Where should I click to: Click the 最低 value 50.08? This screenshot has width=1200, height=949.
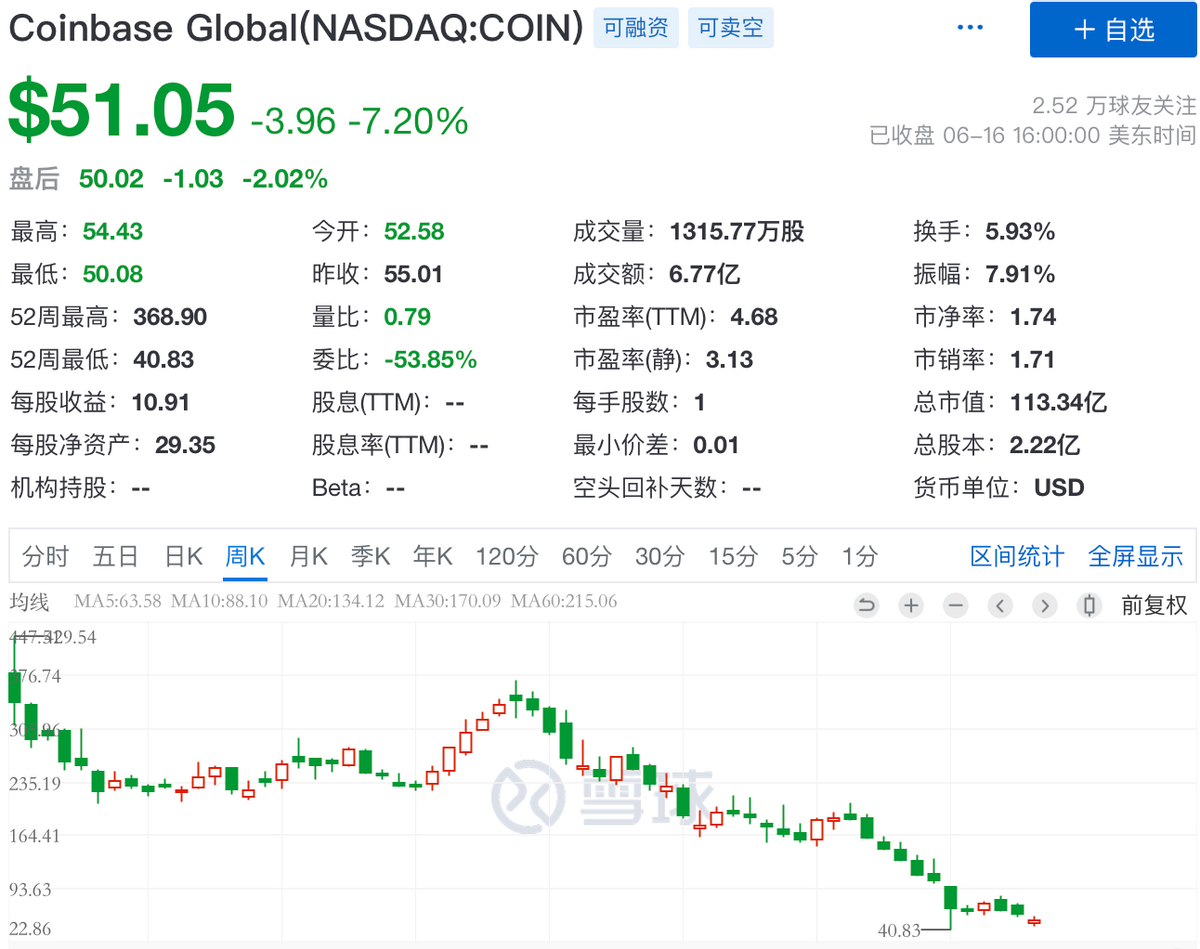point(113,274)
